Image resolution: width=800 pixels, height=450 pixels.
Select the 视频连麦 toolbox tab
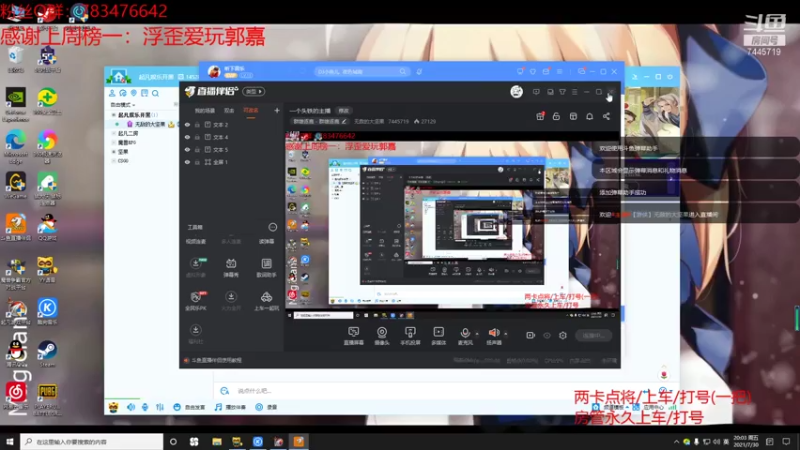(x=196, y=241)
